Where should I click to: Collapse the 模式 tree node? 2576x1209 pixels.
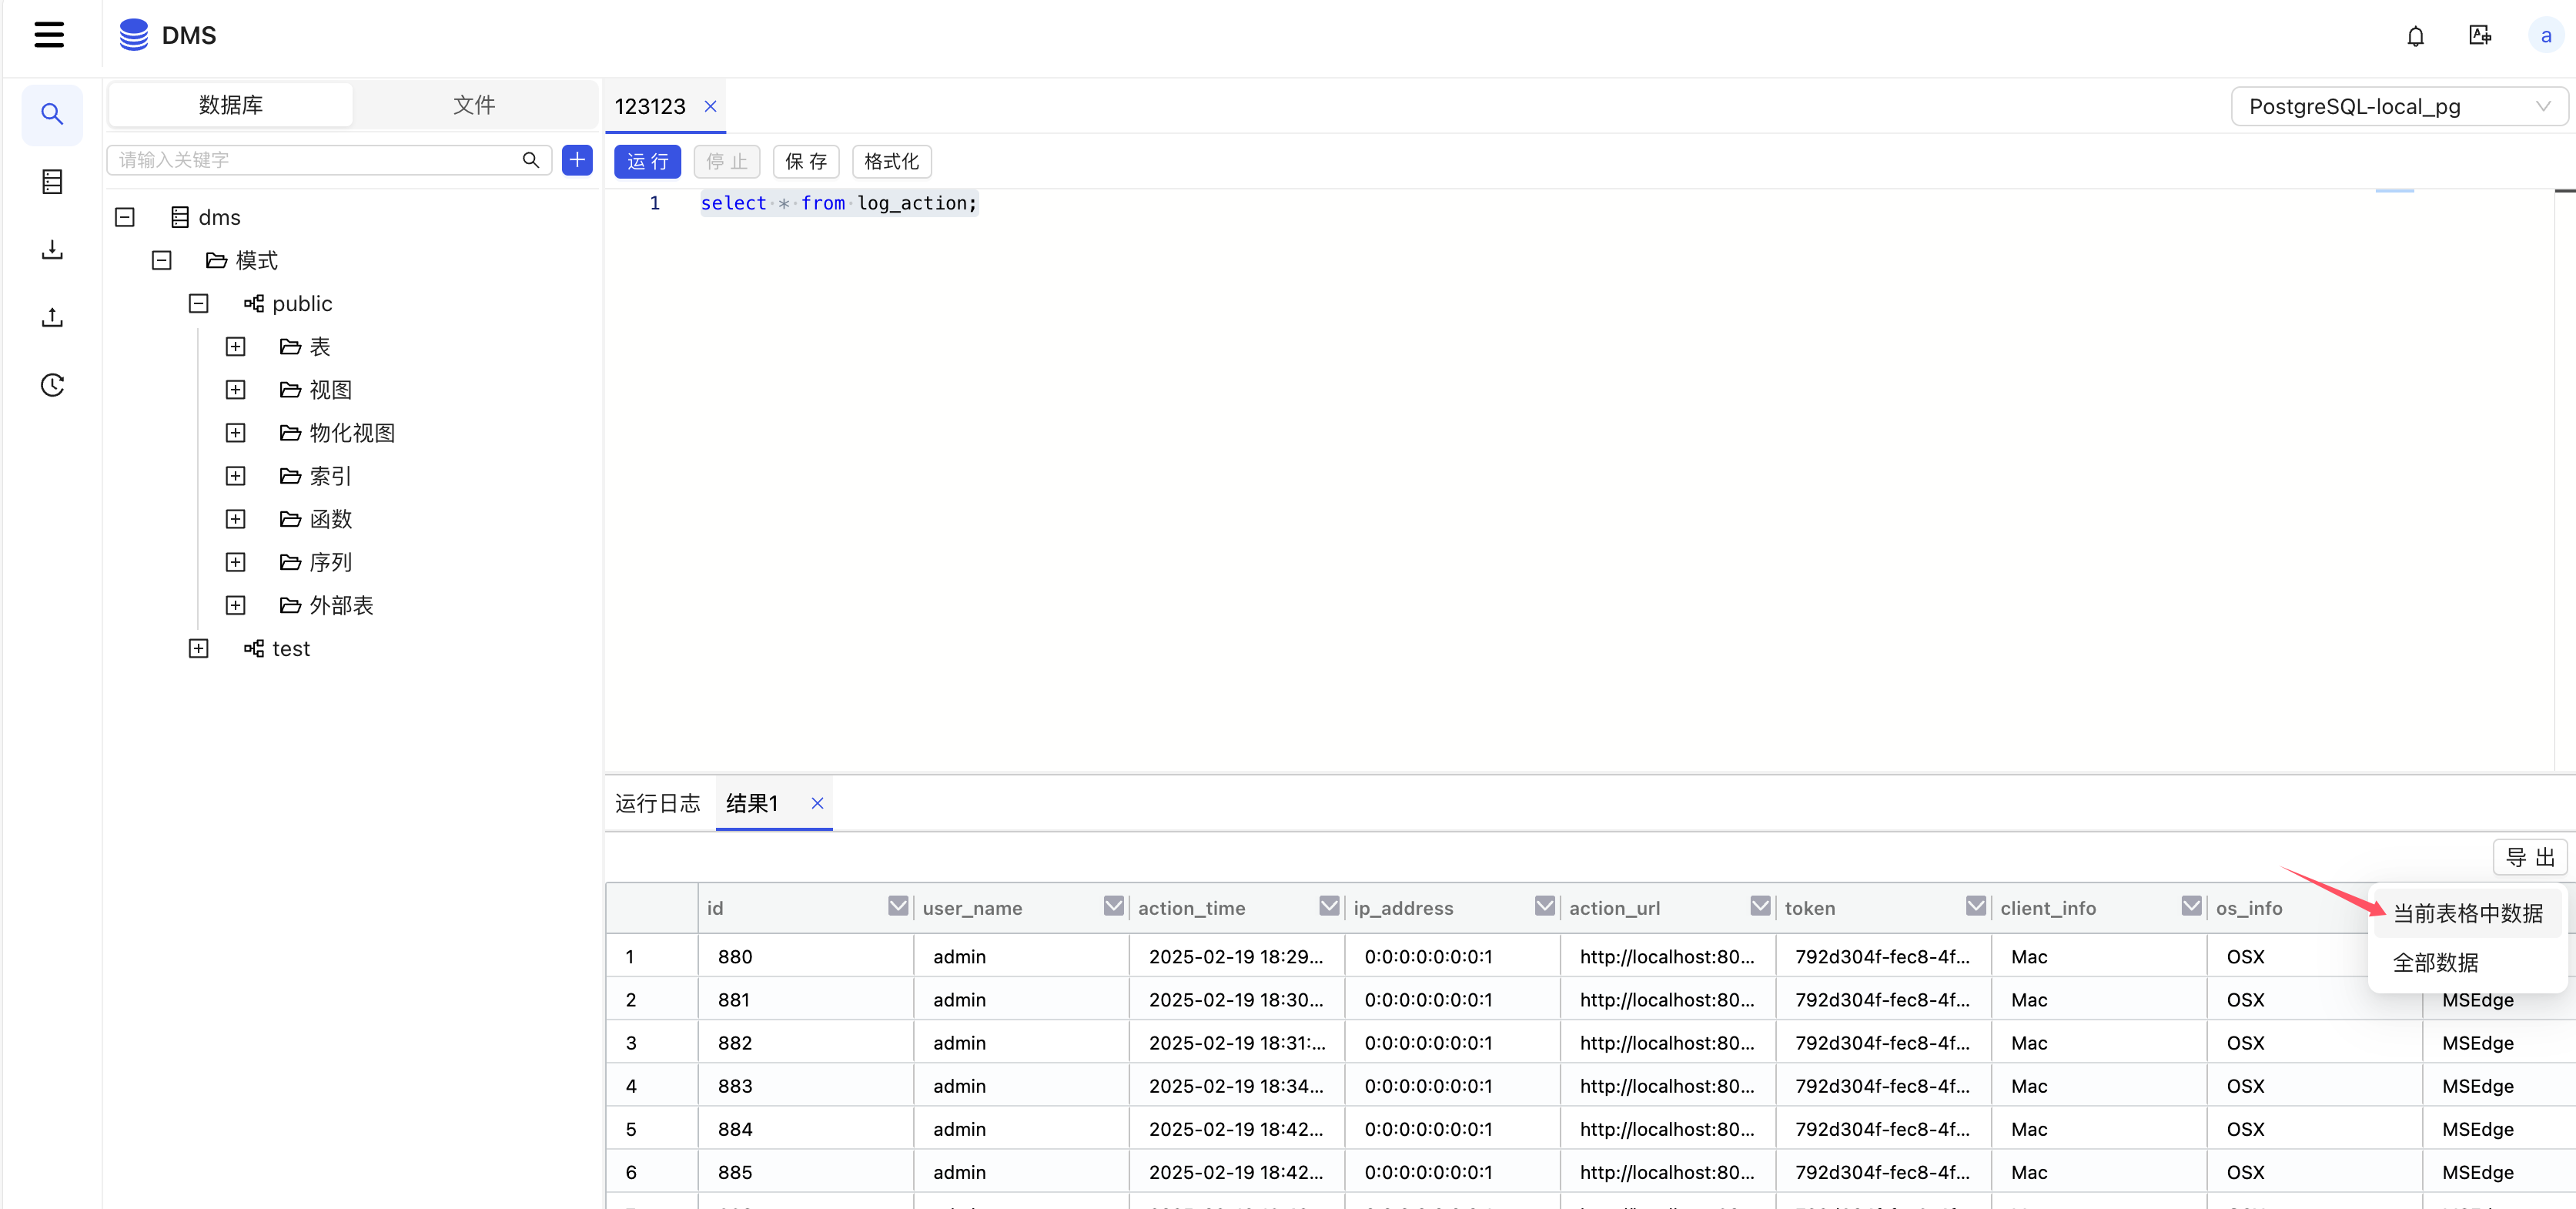(162, 260)
